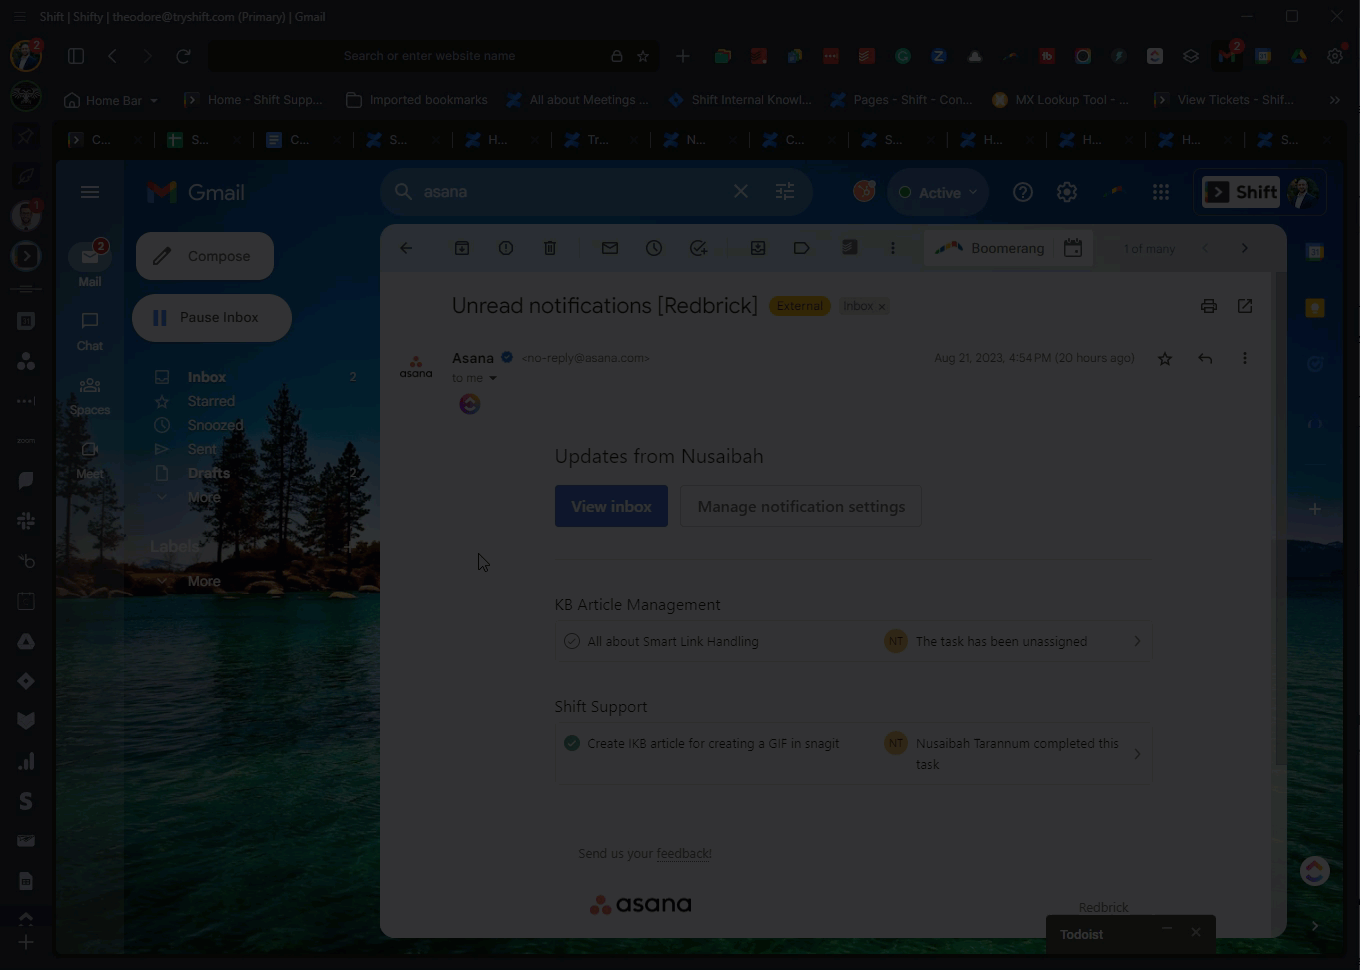Close the Todoist popup panel
Screen dimensions: 1360x970
[x=1196, y=932]
